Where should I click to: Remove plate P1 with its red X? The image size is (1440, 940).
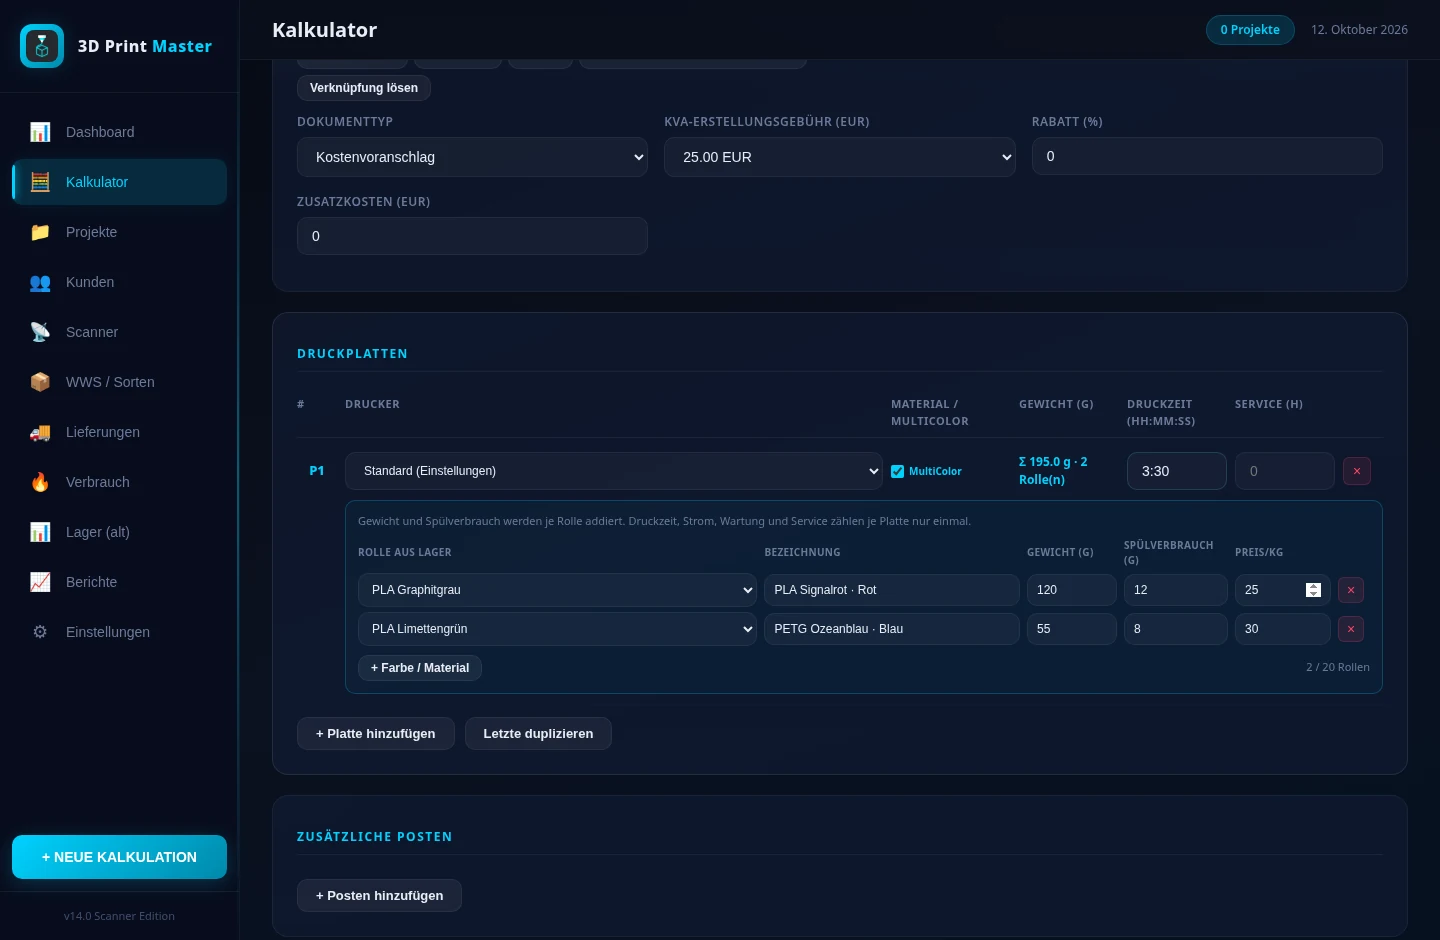[1357, 471]
